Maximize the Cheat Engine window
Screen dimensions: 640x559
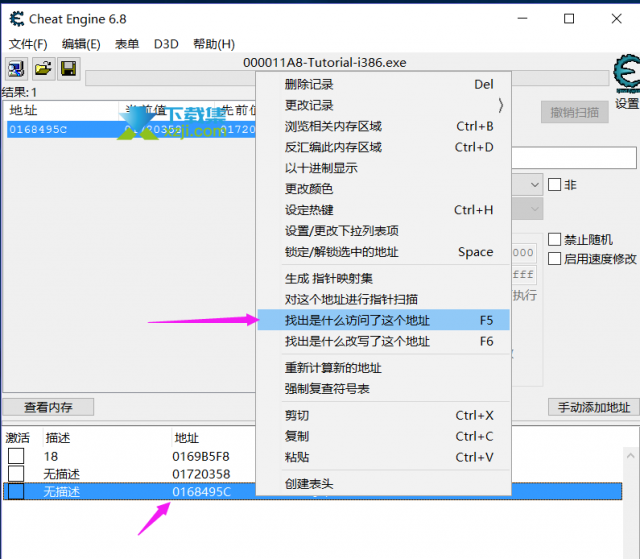tap(569, 19)
